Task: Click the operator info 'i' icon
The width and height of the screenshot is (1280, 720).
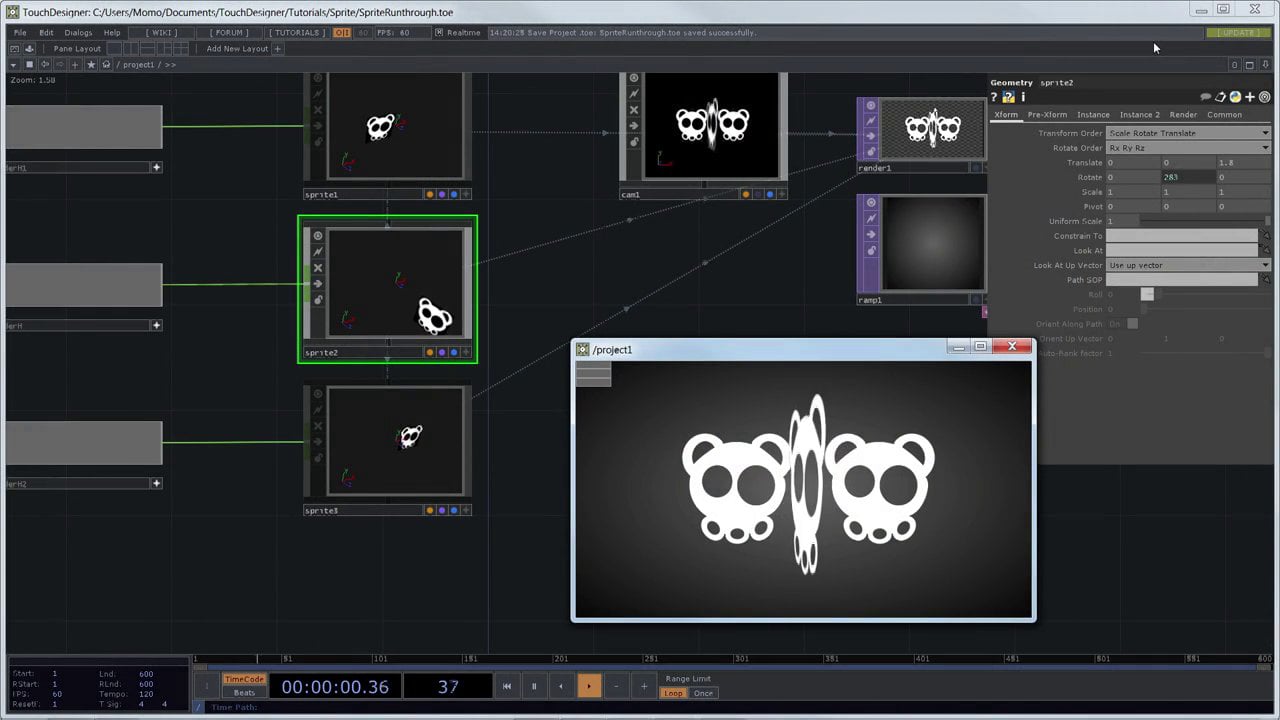Action: coord(1023,97)
